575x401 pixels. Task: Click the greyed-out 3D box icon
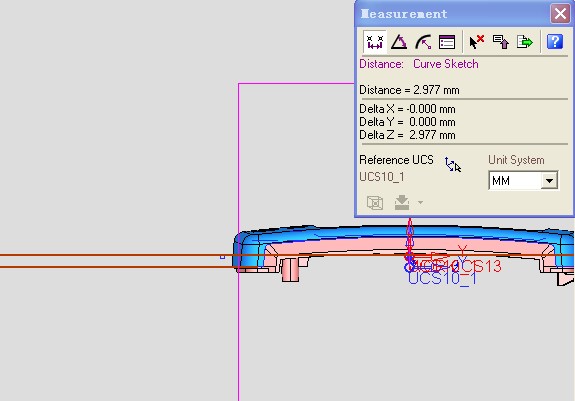coord(375,203)
